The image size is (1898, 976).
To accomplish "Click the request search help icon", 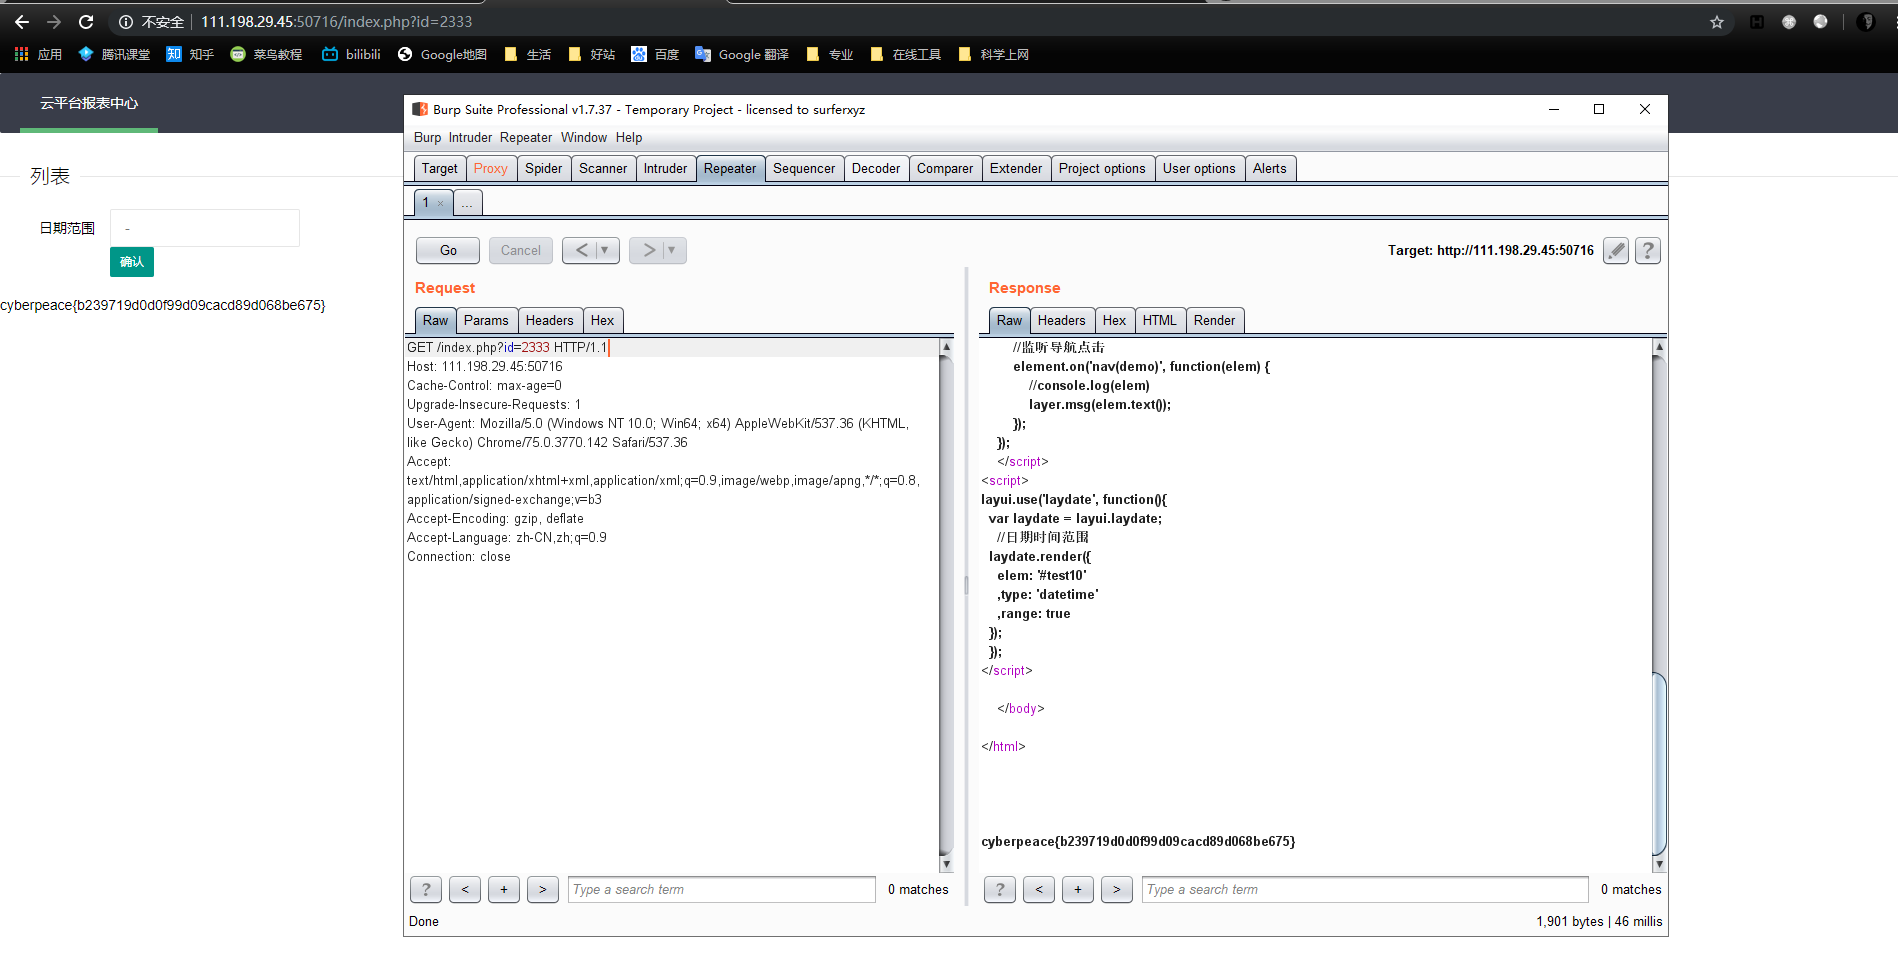I will [426, 889].
